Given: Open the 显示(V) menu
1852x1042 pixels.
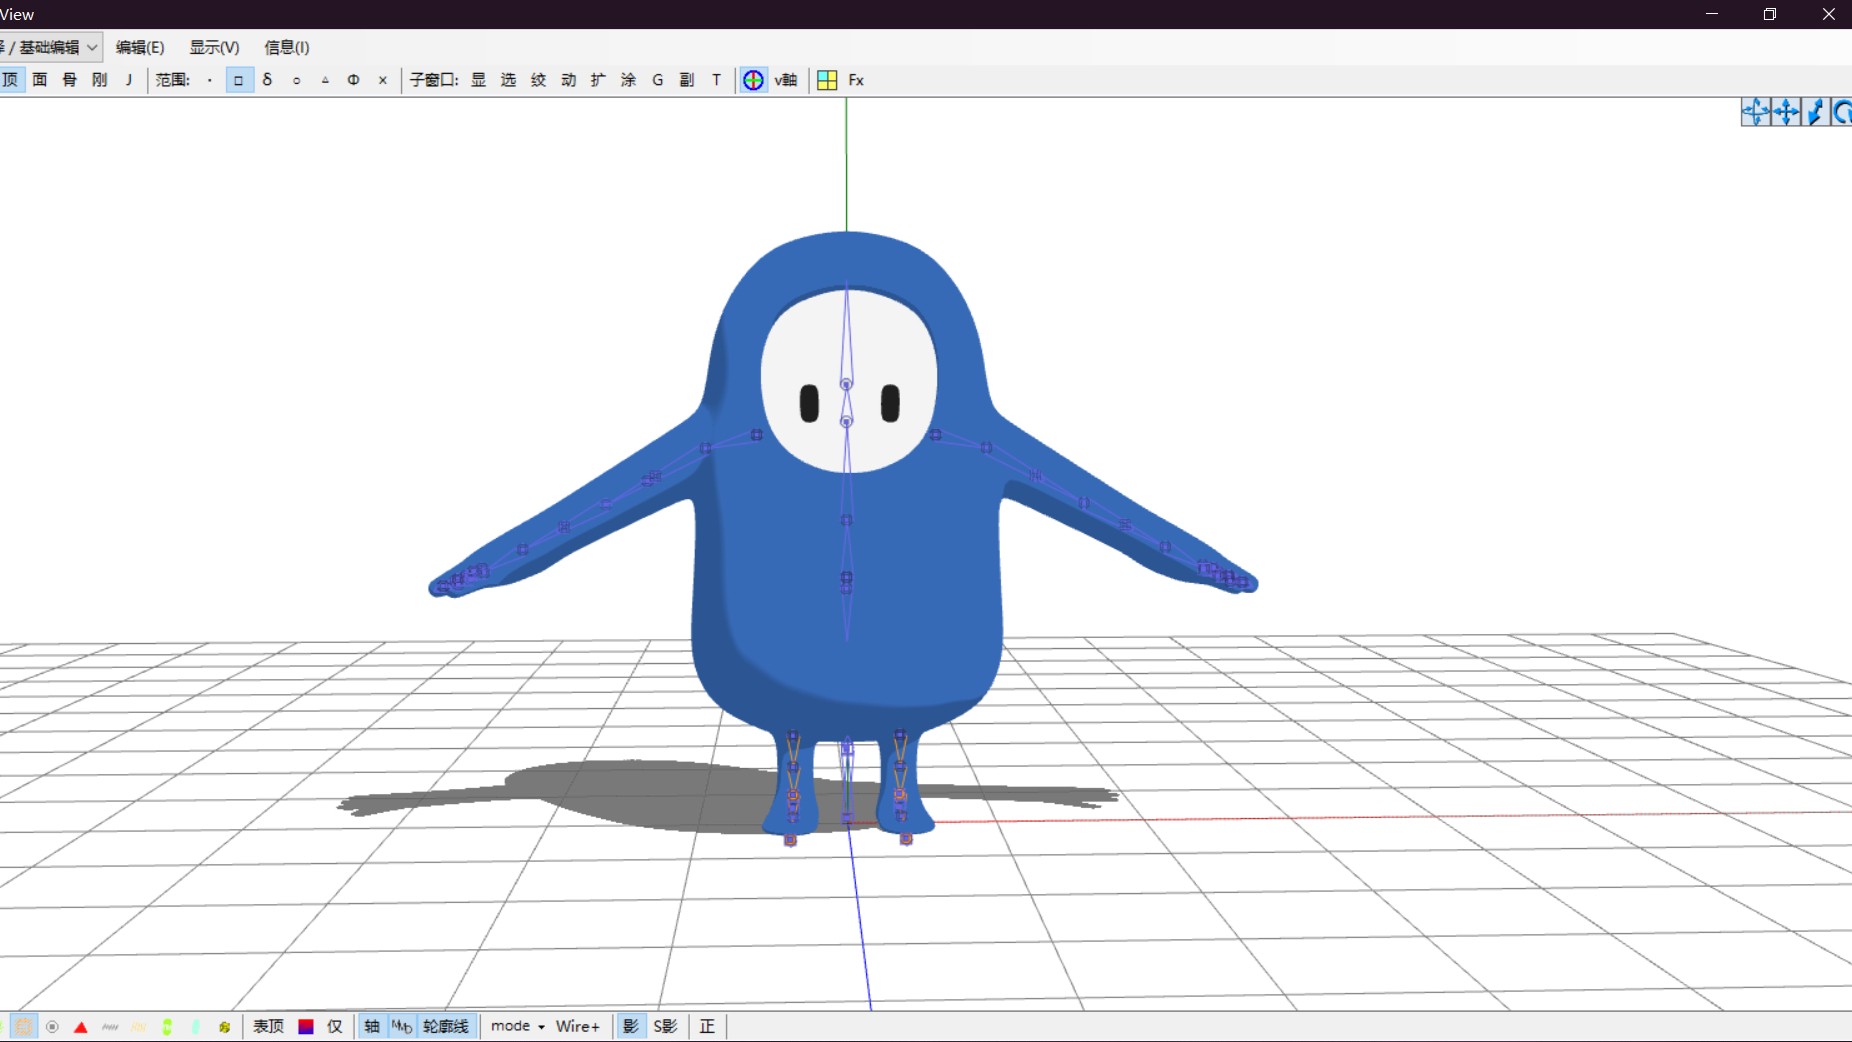Looking at the screenshot, I should click(x=214, y=47).
